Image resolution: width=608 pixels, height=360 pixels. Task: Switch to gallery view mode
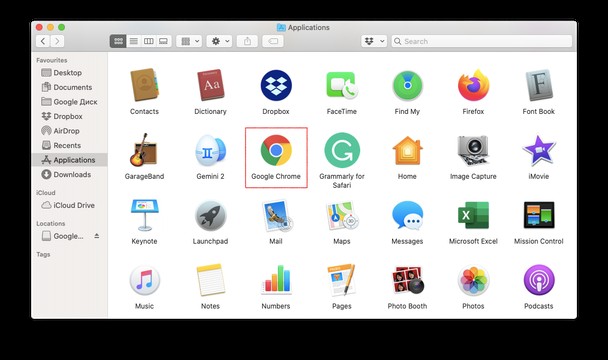click(x=164, y=41)
